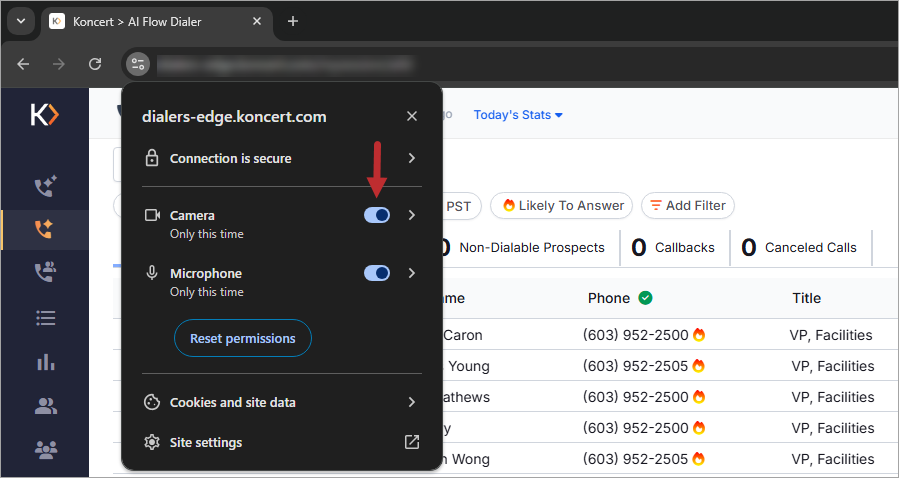Click dialers-edge.koncert.com heading text
This screenshot has height=478, width=899.
coord(234,117)
